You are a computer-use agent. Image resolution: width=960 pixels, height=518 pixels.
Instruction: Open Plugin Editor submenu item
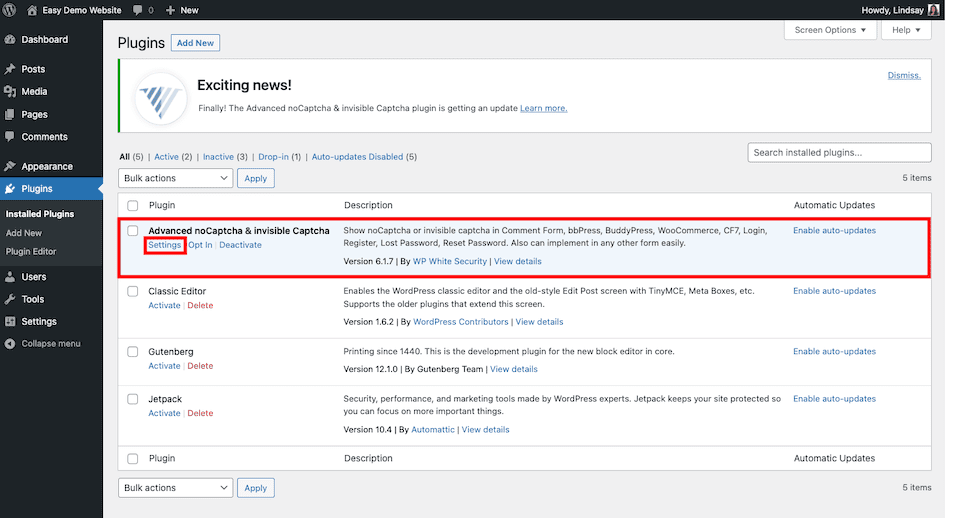[x=31, y=251]
